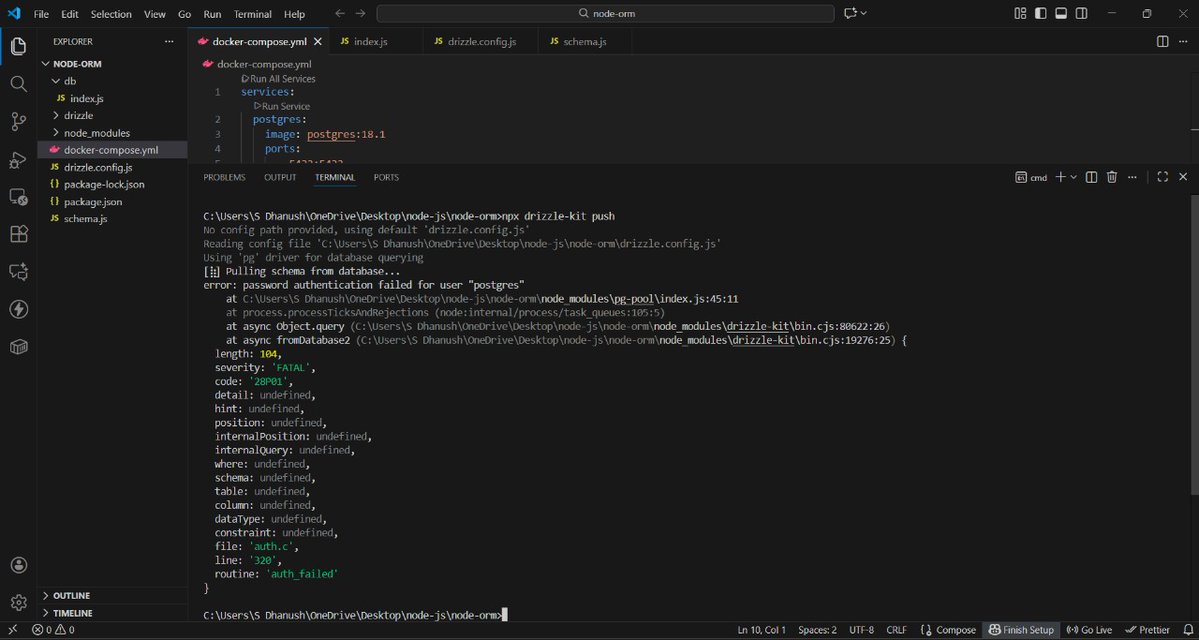This screenshot has height=640, width=1199.
Task: Open Remote Explorer view icon
Action: (18, 197)
